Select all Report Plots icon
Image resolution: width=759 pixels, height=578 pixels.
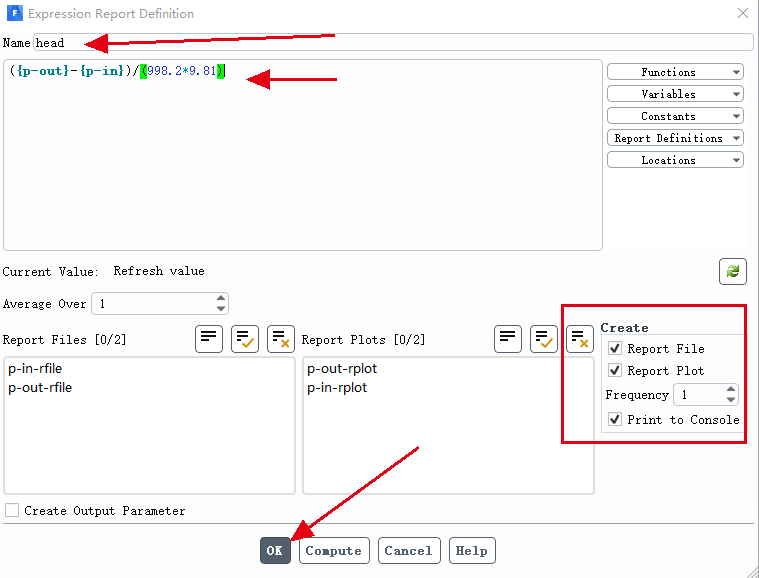(544, 339)
